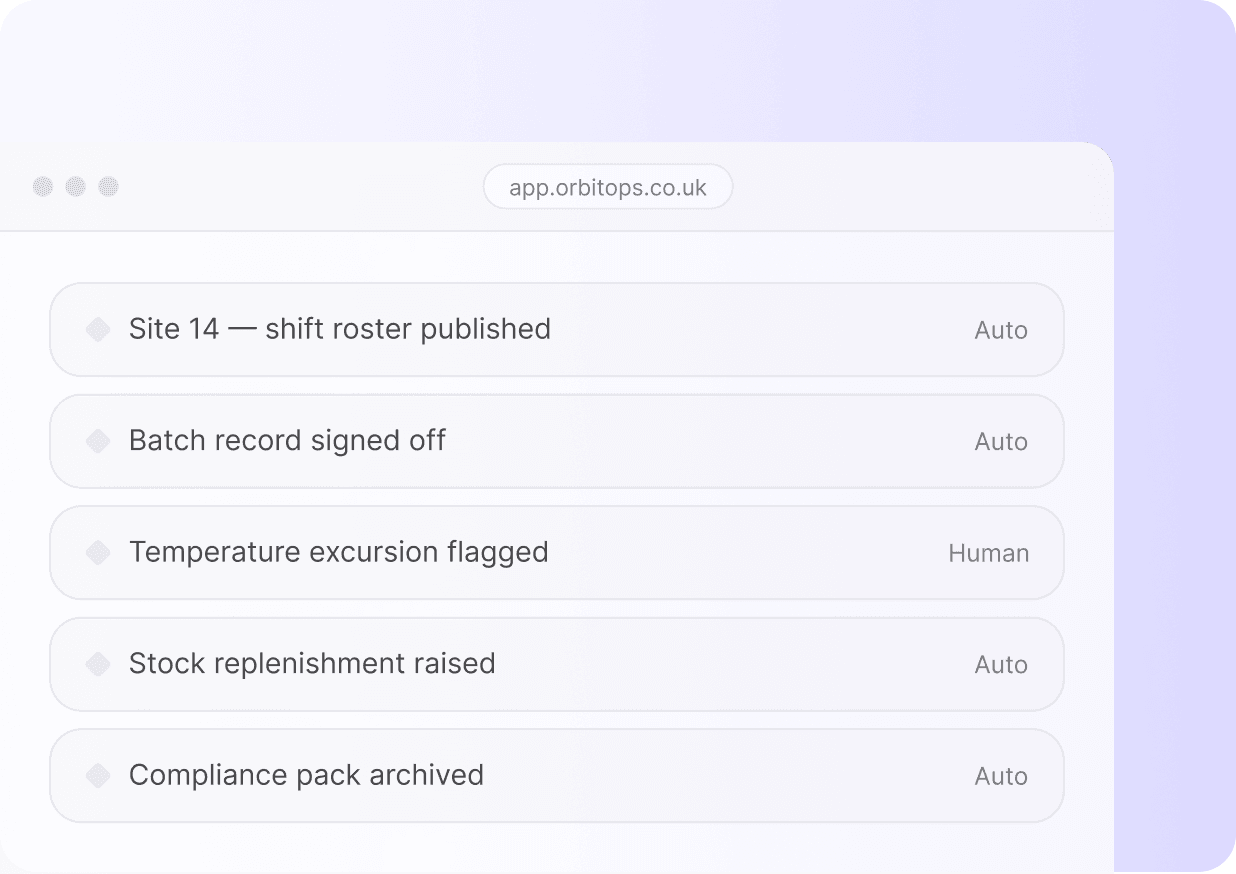Image resolution: width=1236 pixels, height=874 pixels.
Task: Select the Temperature excursion flagged row
Action: pos(557,552)
